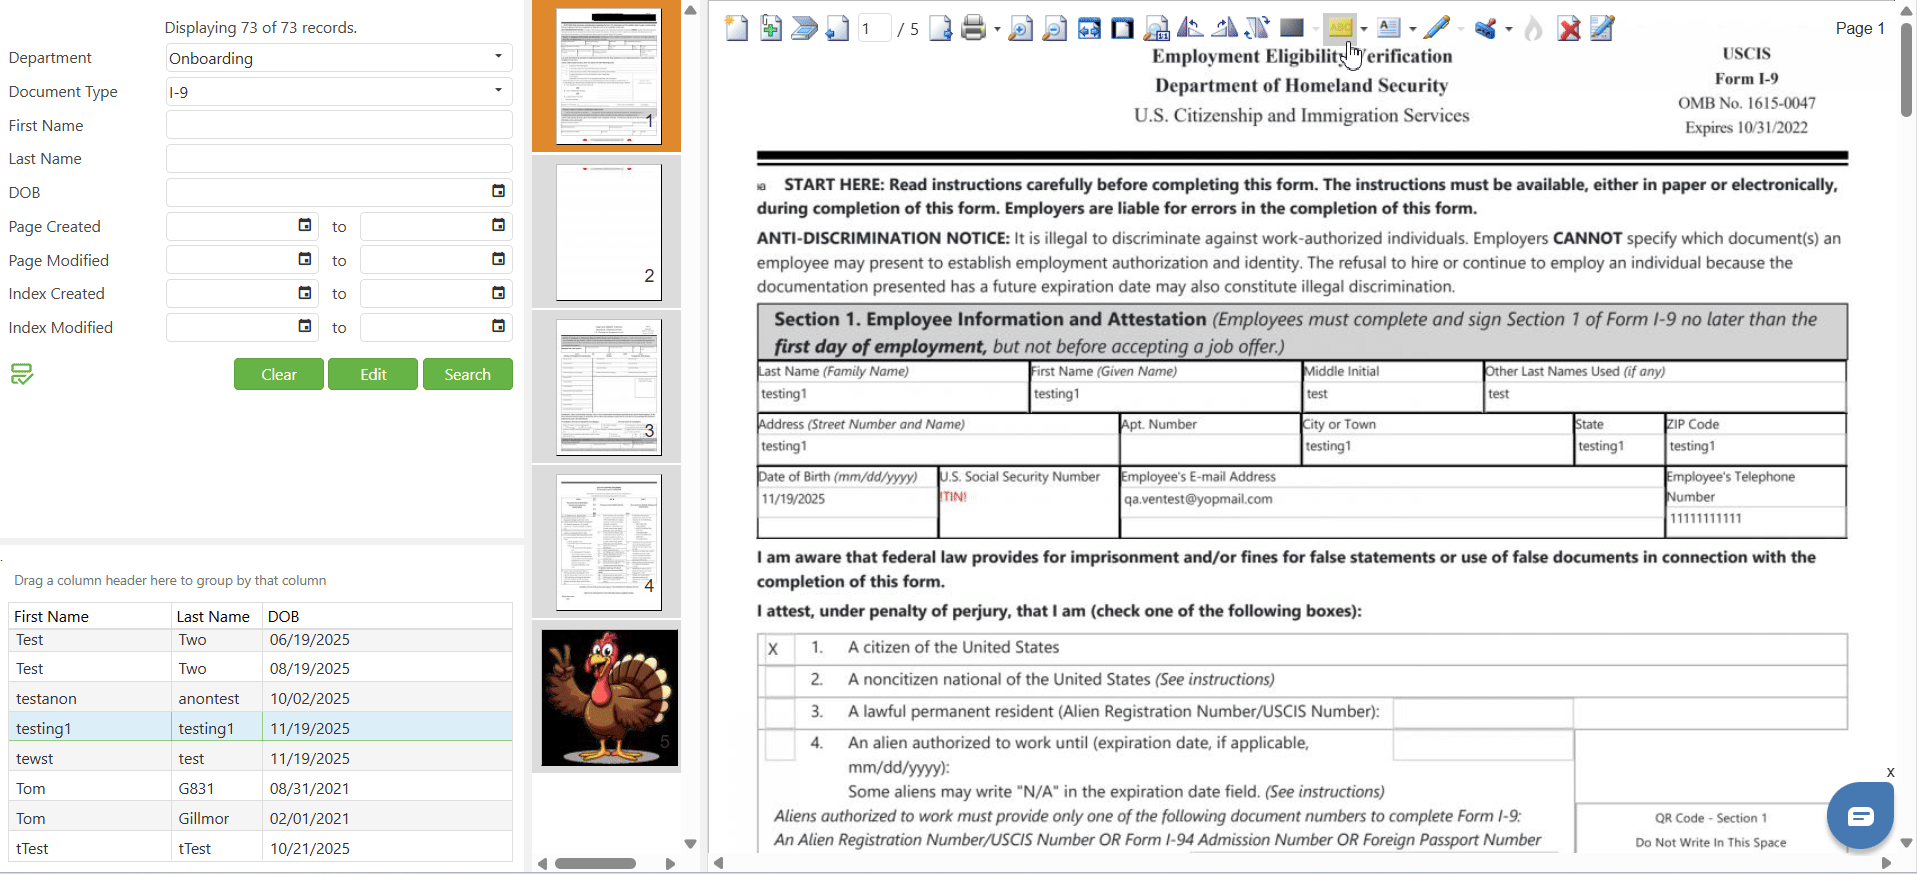The height and width of the screenshot is (874, 1917).
Task: Check the citizen of United States box
Action: [778, 648]
